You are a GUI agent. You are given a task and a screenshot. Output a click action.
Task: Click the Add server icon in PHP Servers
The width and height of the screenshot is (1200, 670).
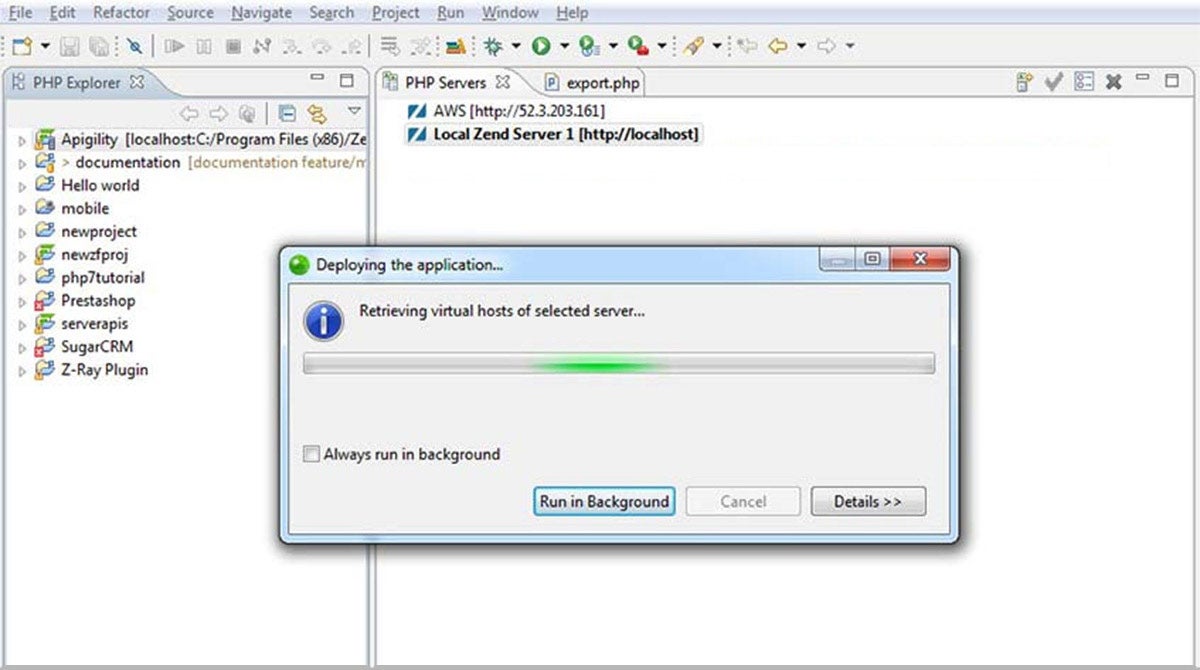click(1024, 82)
